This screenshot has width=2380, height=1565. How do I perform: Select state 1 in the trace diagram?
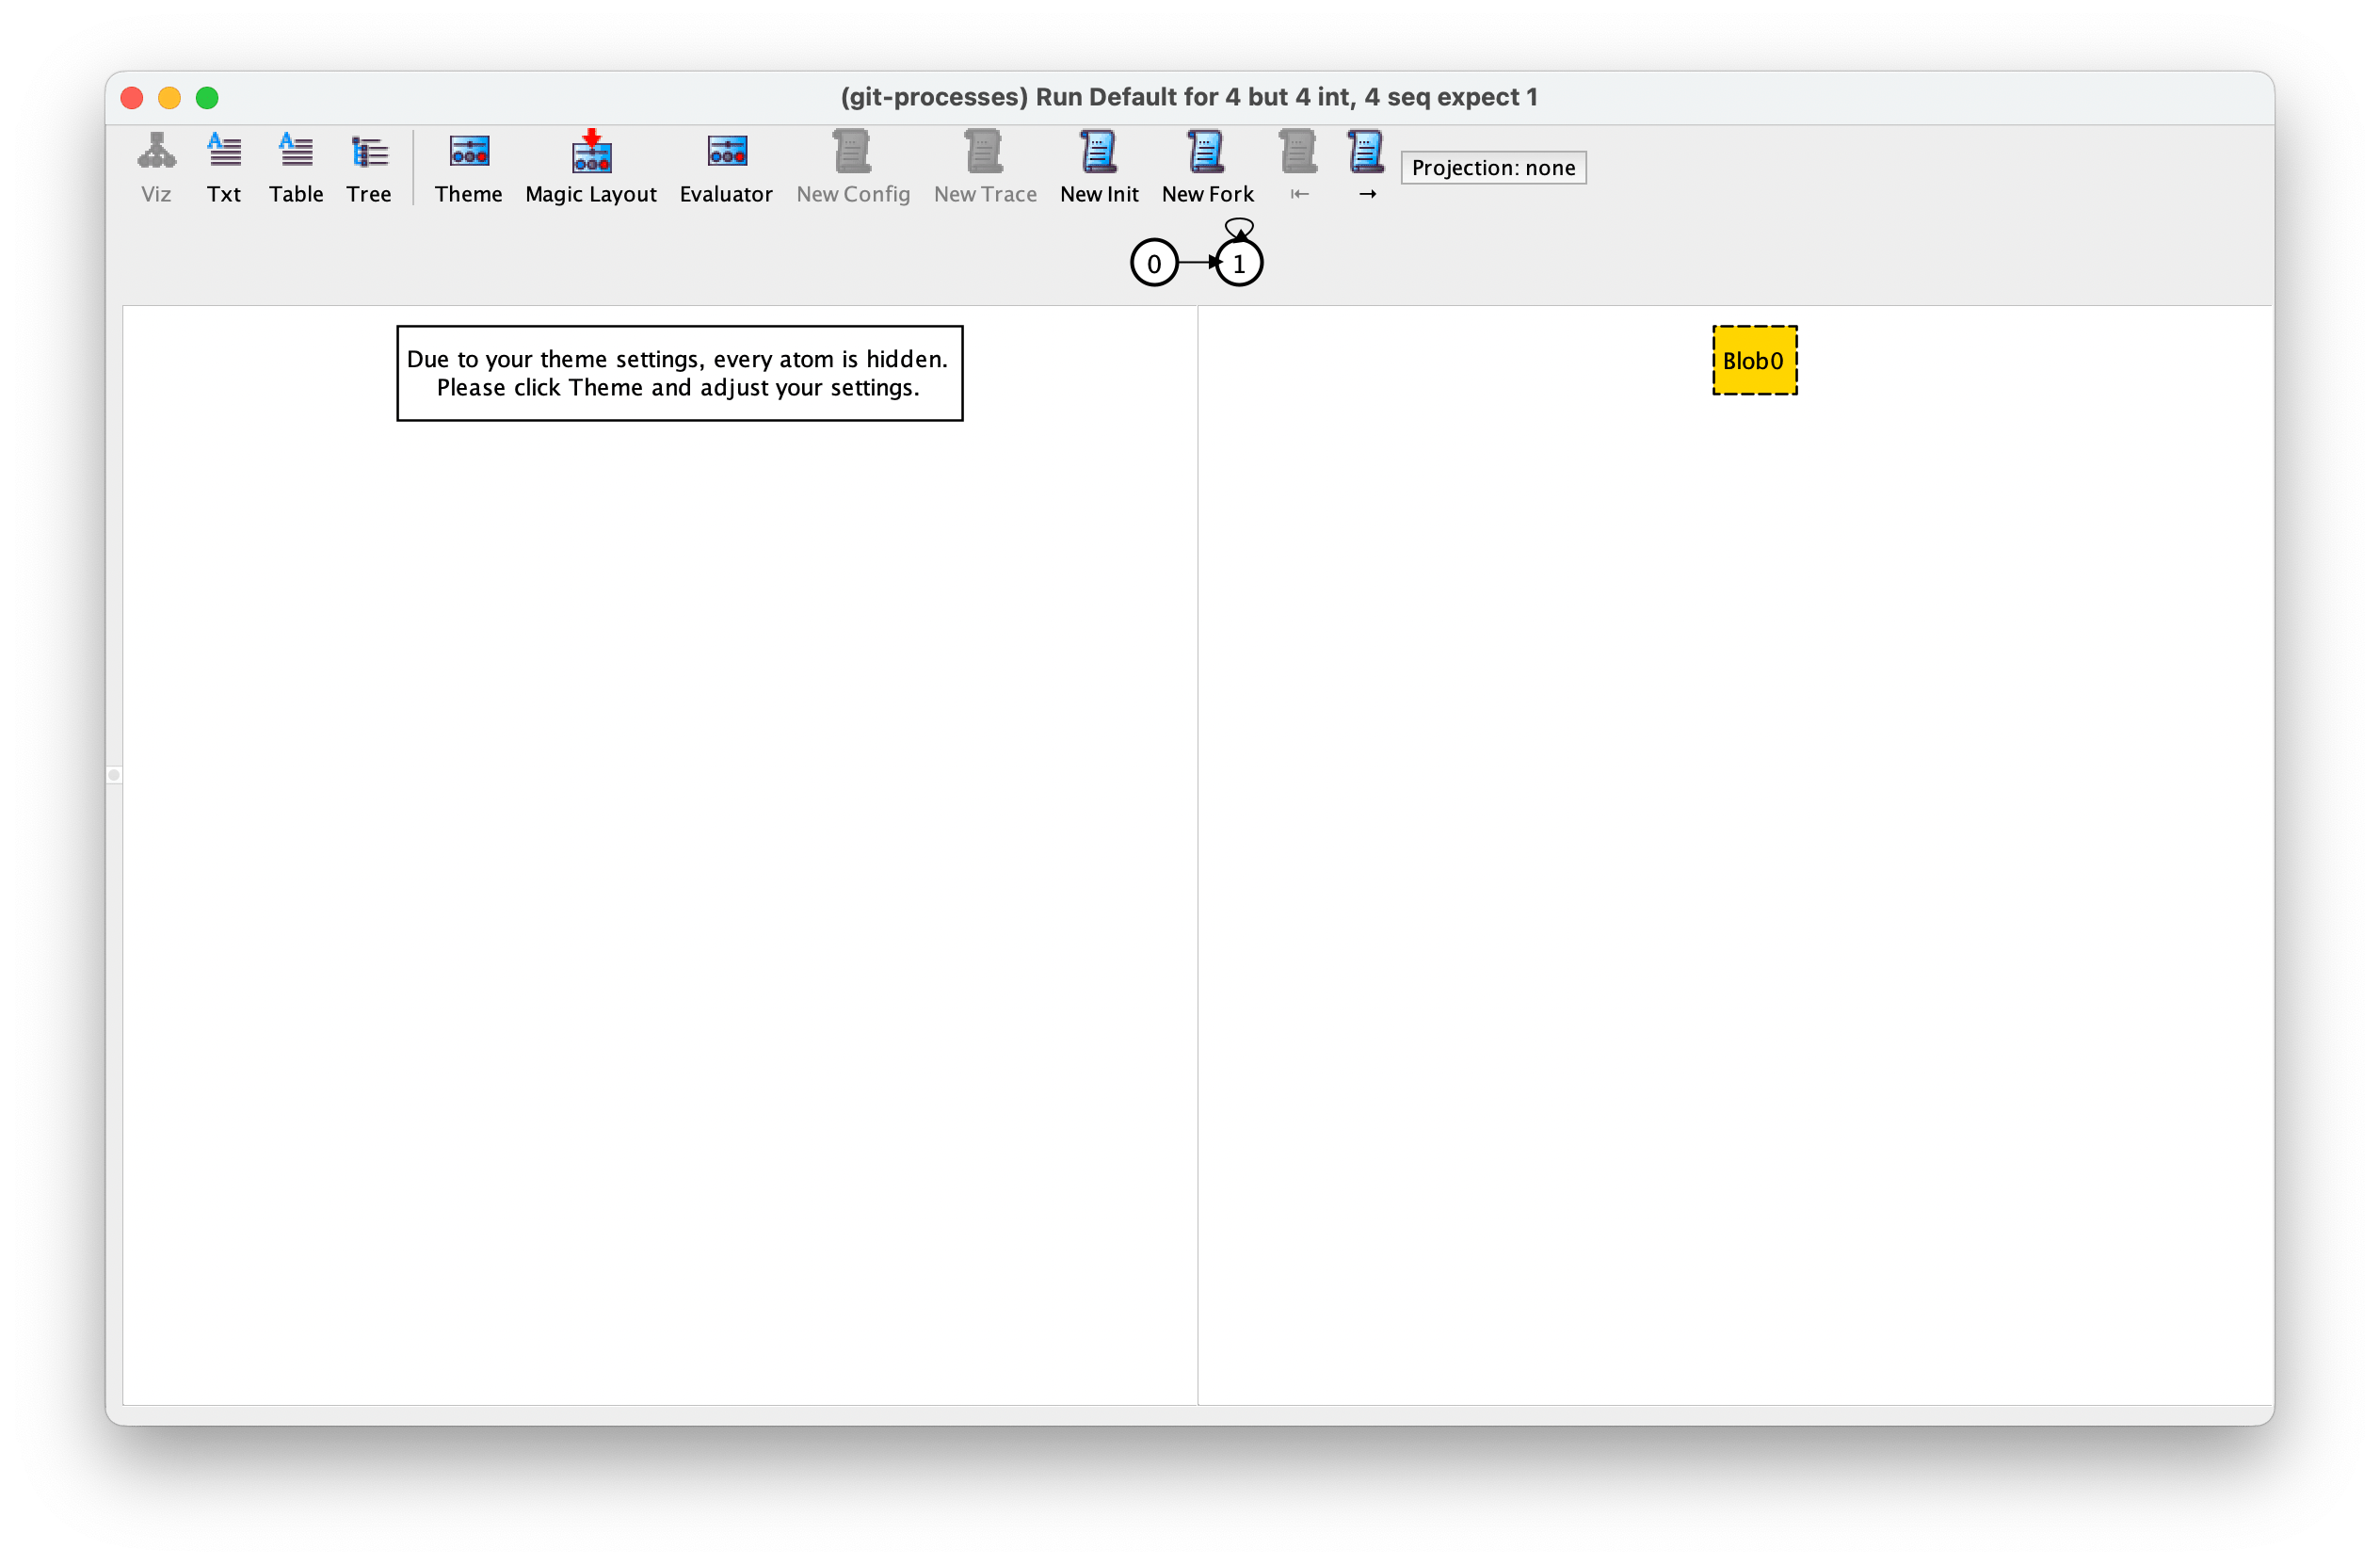pyautogui.click(x=1239, y=262)
